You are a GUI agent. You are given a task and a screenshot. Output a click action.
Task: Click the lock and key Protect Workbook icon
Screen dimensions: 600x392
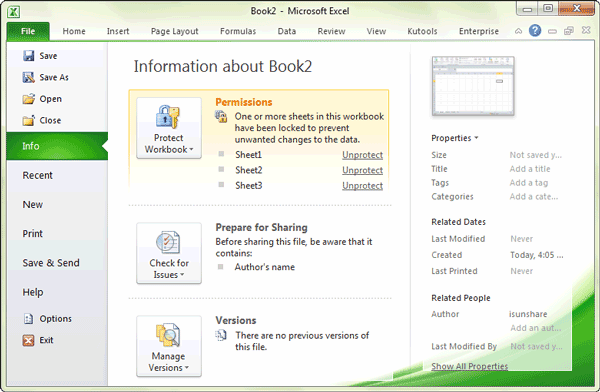click(x=168, y=117)
